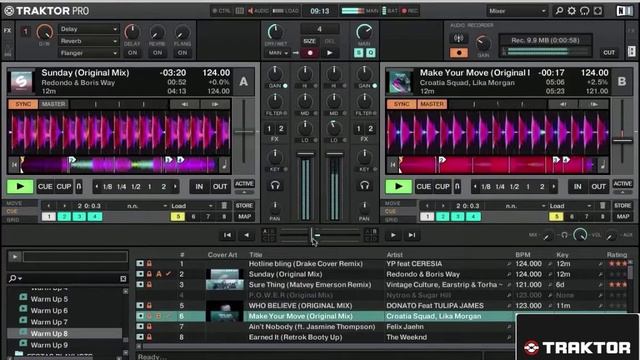Click the crossfader skip-to-start button
640x360 pixels.
(227, 235)
